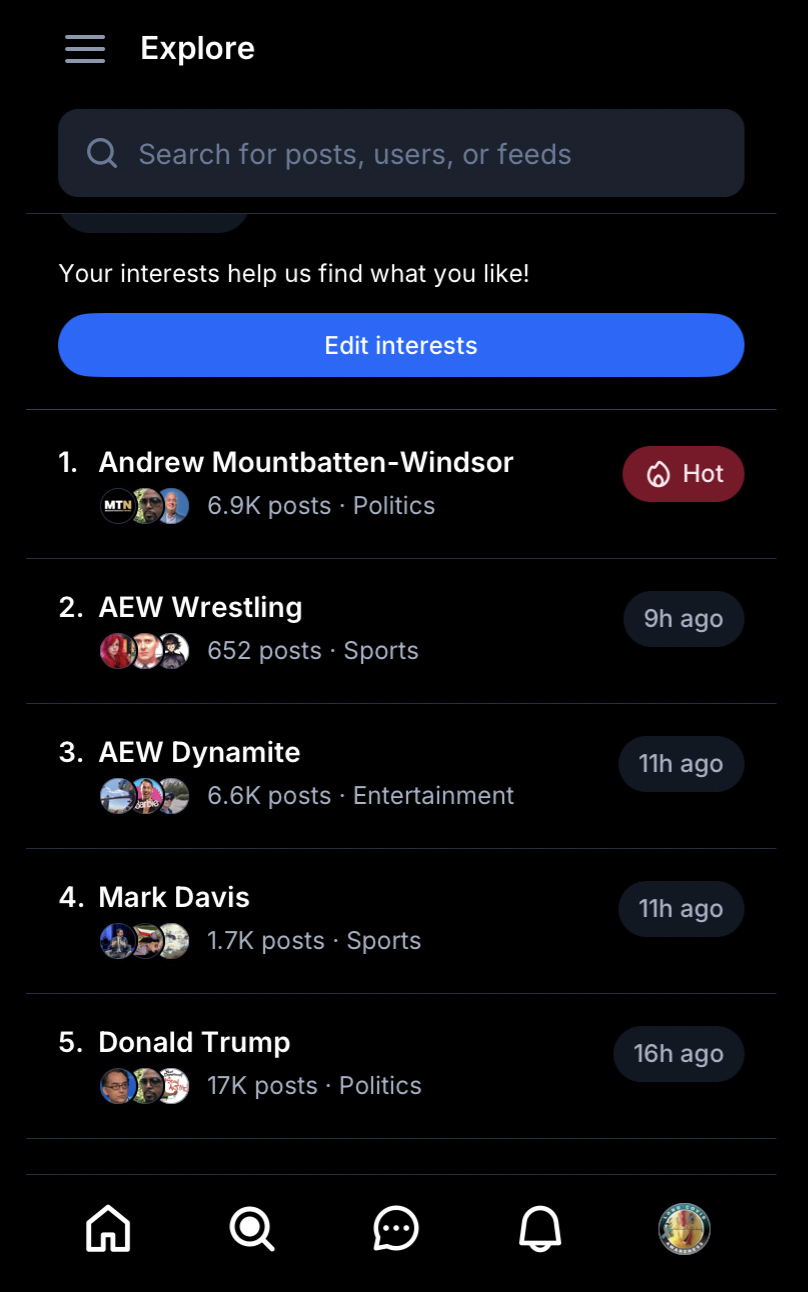
Task: Click the avatar group under AEW Wrestling
Action: [x=145, y=651]
